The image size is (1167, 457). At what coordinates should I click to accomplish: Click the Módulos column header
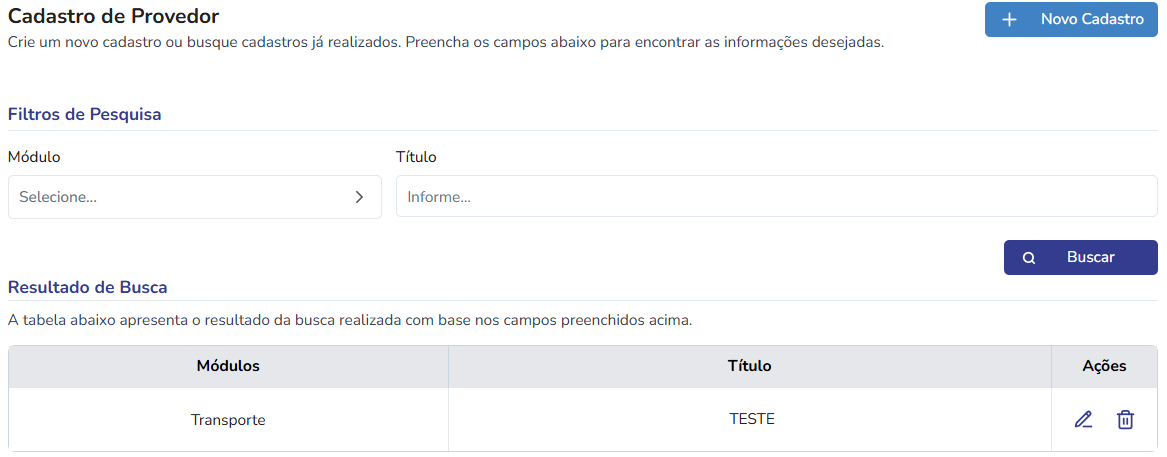228,366
